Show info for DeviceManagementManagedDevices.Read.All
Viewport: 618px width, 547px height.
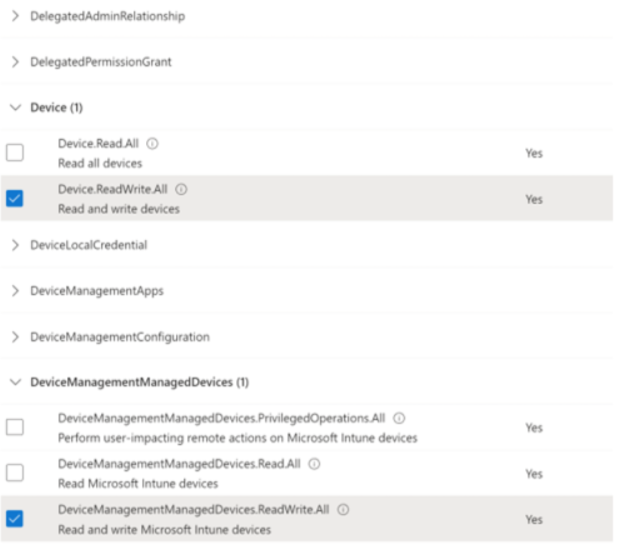tap(314, 464)
